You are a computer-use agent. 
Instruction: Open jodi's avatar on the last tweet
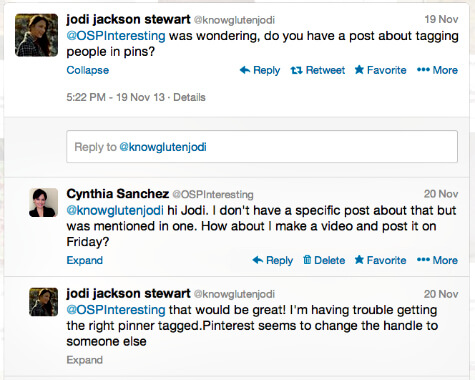43,302
